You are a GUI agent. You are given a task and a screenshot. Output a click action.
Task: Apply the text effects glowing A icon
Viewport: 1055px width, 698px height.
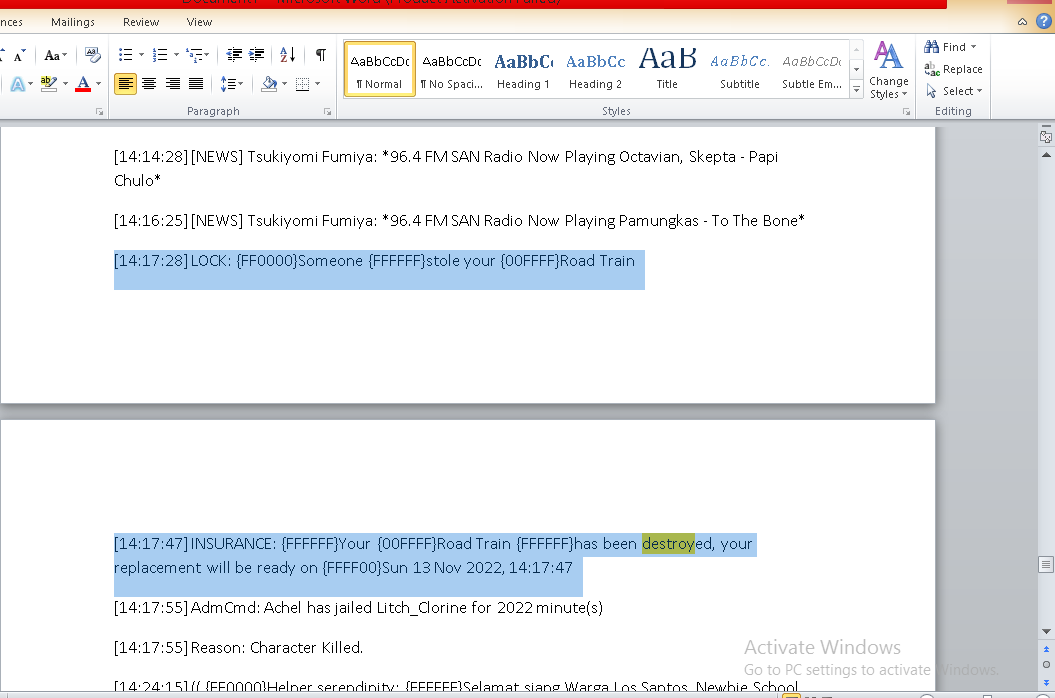pyautogui.click(x=17, y=84)
